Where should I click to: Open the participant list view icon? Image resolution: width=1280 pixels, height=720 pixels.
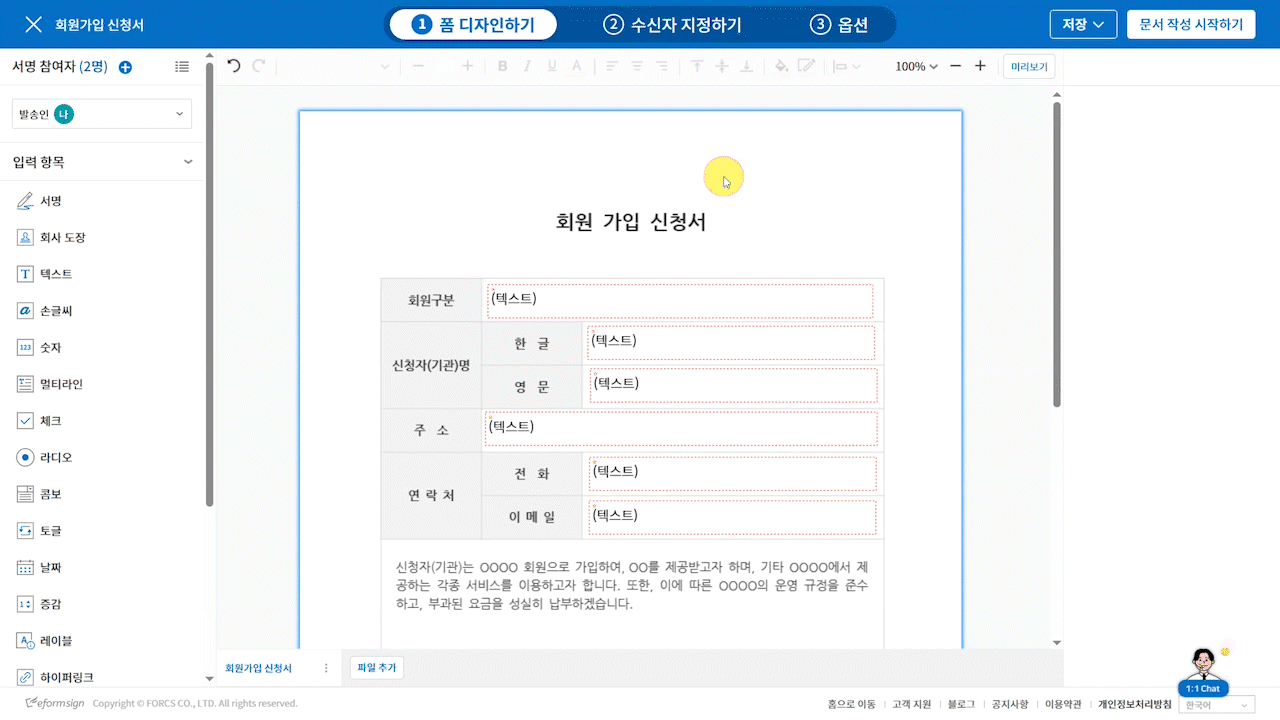pyautogui.click(x=181, y=67)
